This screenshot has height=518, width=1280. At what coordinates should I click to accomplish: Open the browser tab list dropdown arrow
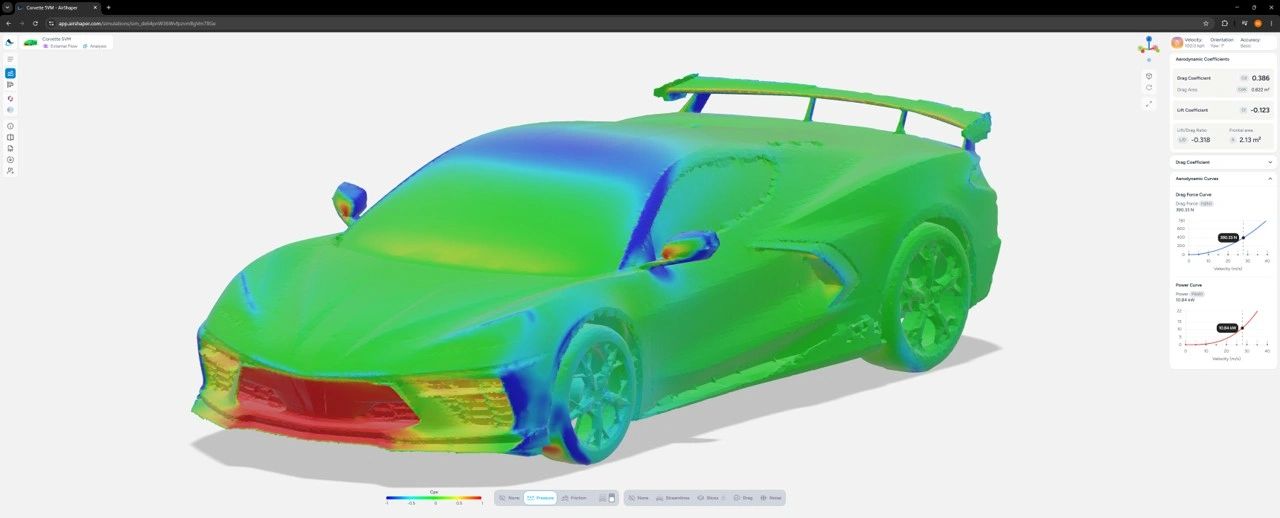coord(7,7)
